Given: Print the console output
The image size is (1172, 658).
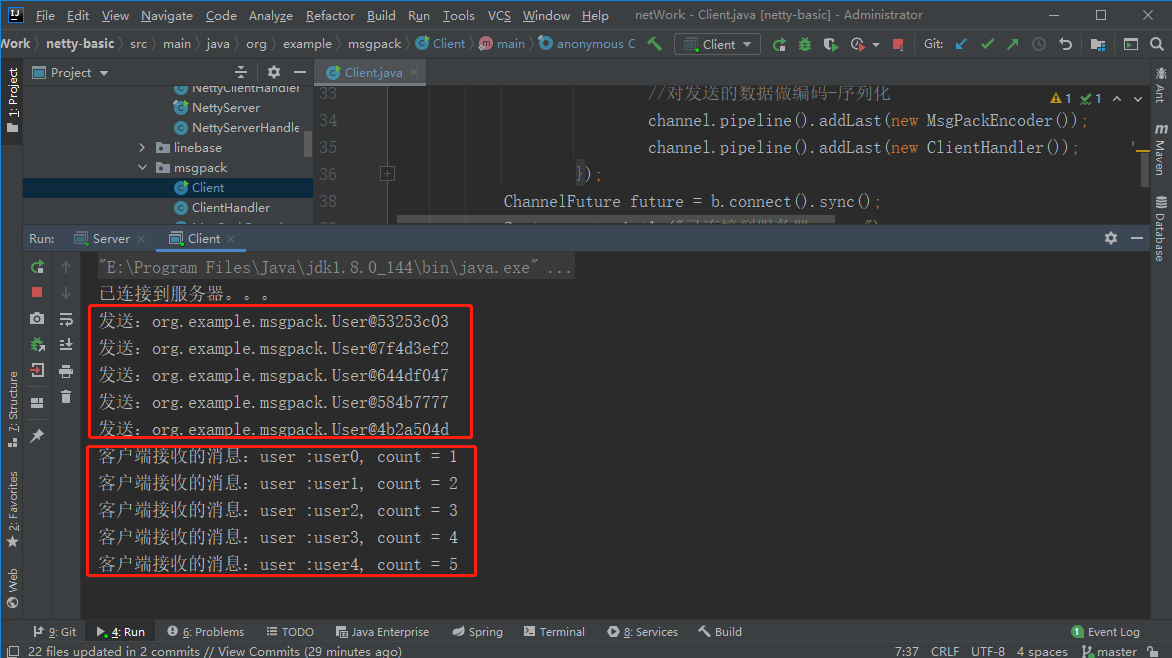Looking at the screenshot, I should coord(66,371).
